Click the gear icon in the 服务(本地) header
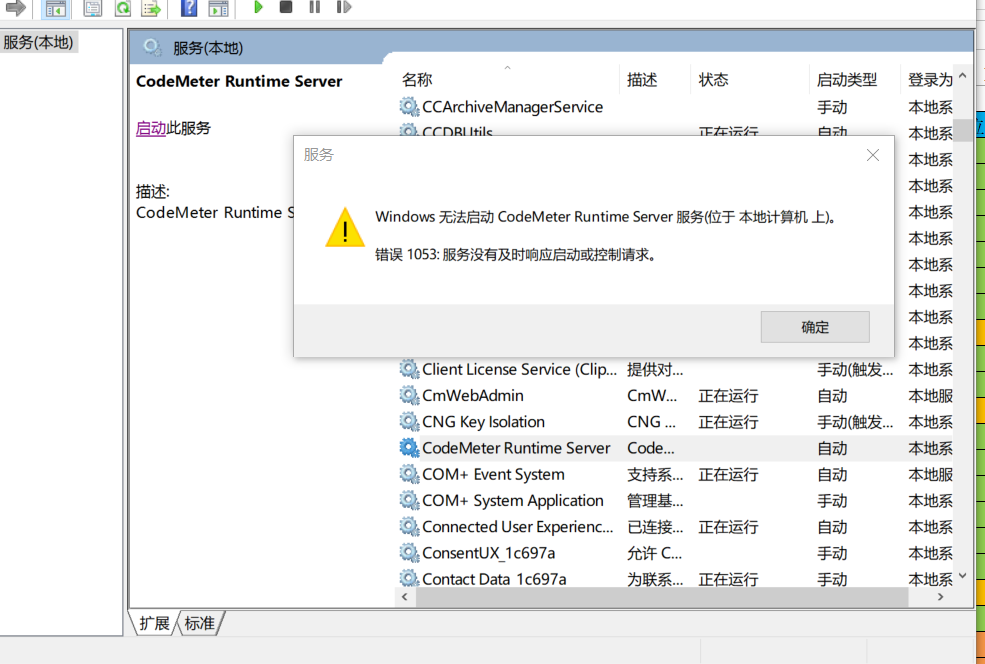 [152, 47]
